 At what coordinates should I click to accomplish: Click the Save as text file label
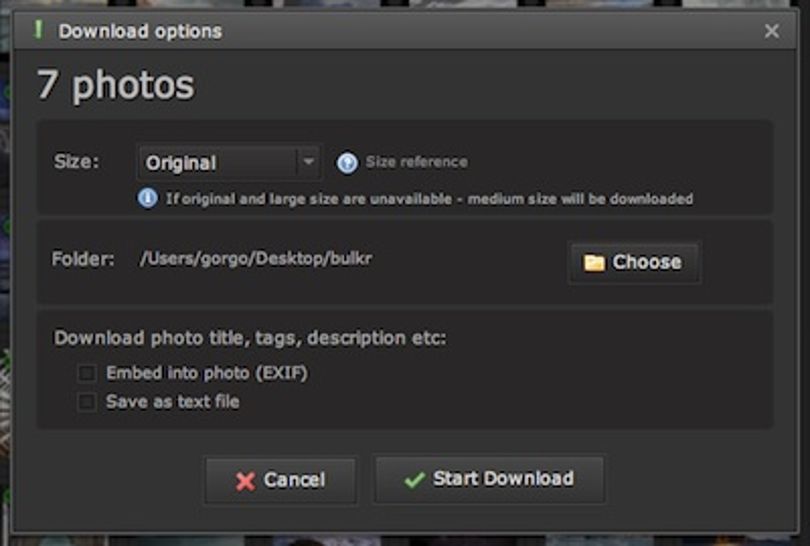coord(173,402)
